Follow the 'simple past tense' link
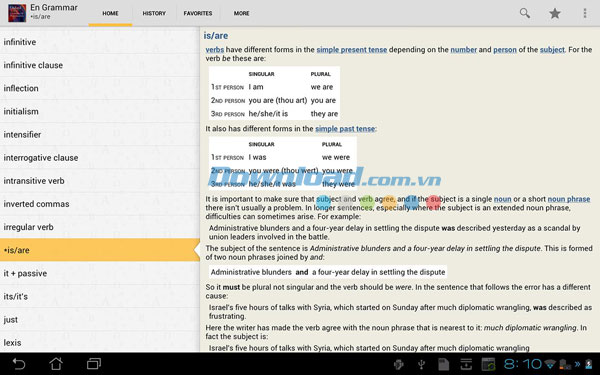600x375 pixels. [345, 129]
